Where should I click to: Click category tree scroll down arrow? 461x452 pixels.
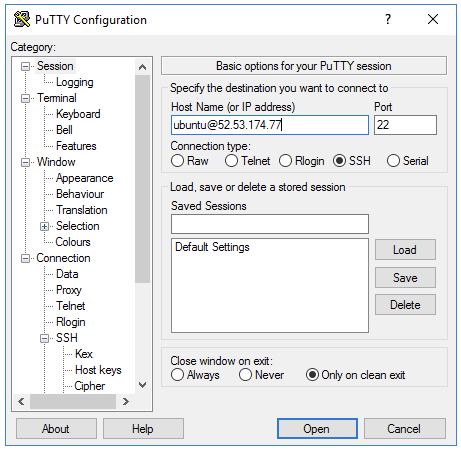(x=142, y=385)
